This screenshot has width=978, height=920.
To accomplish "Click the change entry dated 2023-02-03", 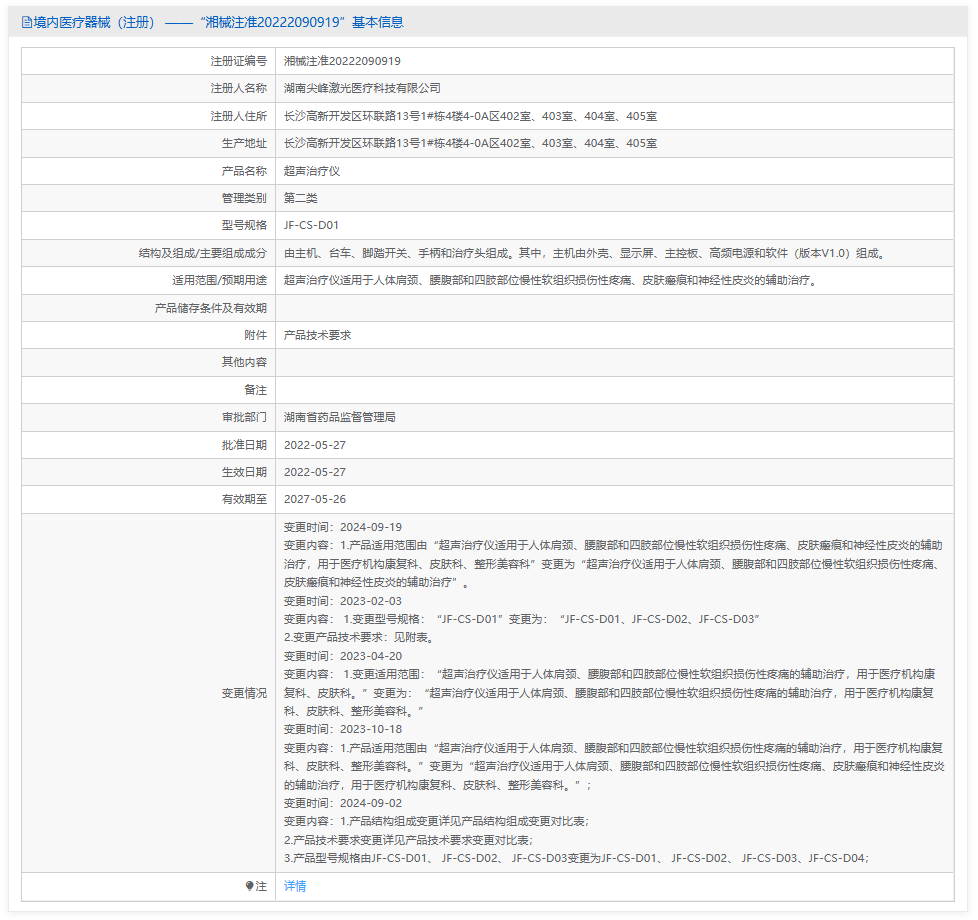I will 342,601.
